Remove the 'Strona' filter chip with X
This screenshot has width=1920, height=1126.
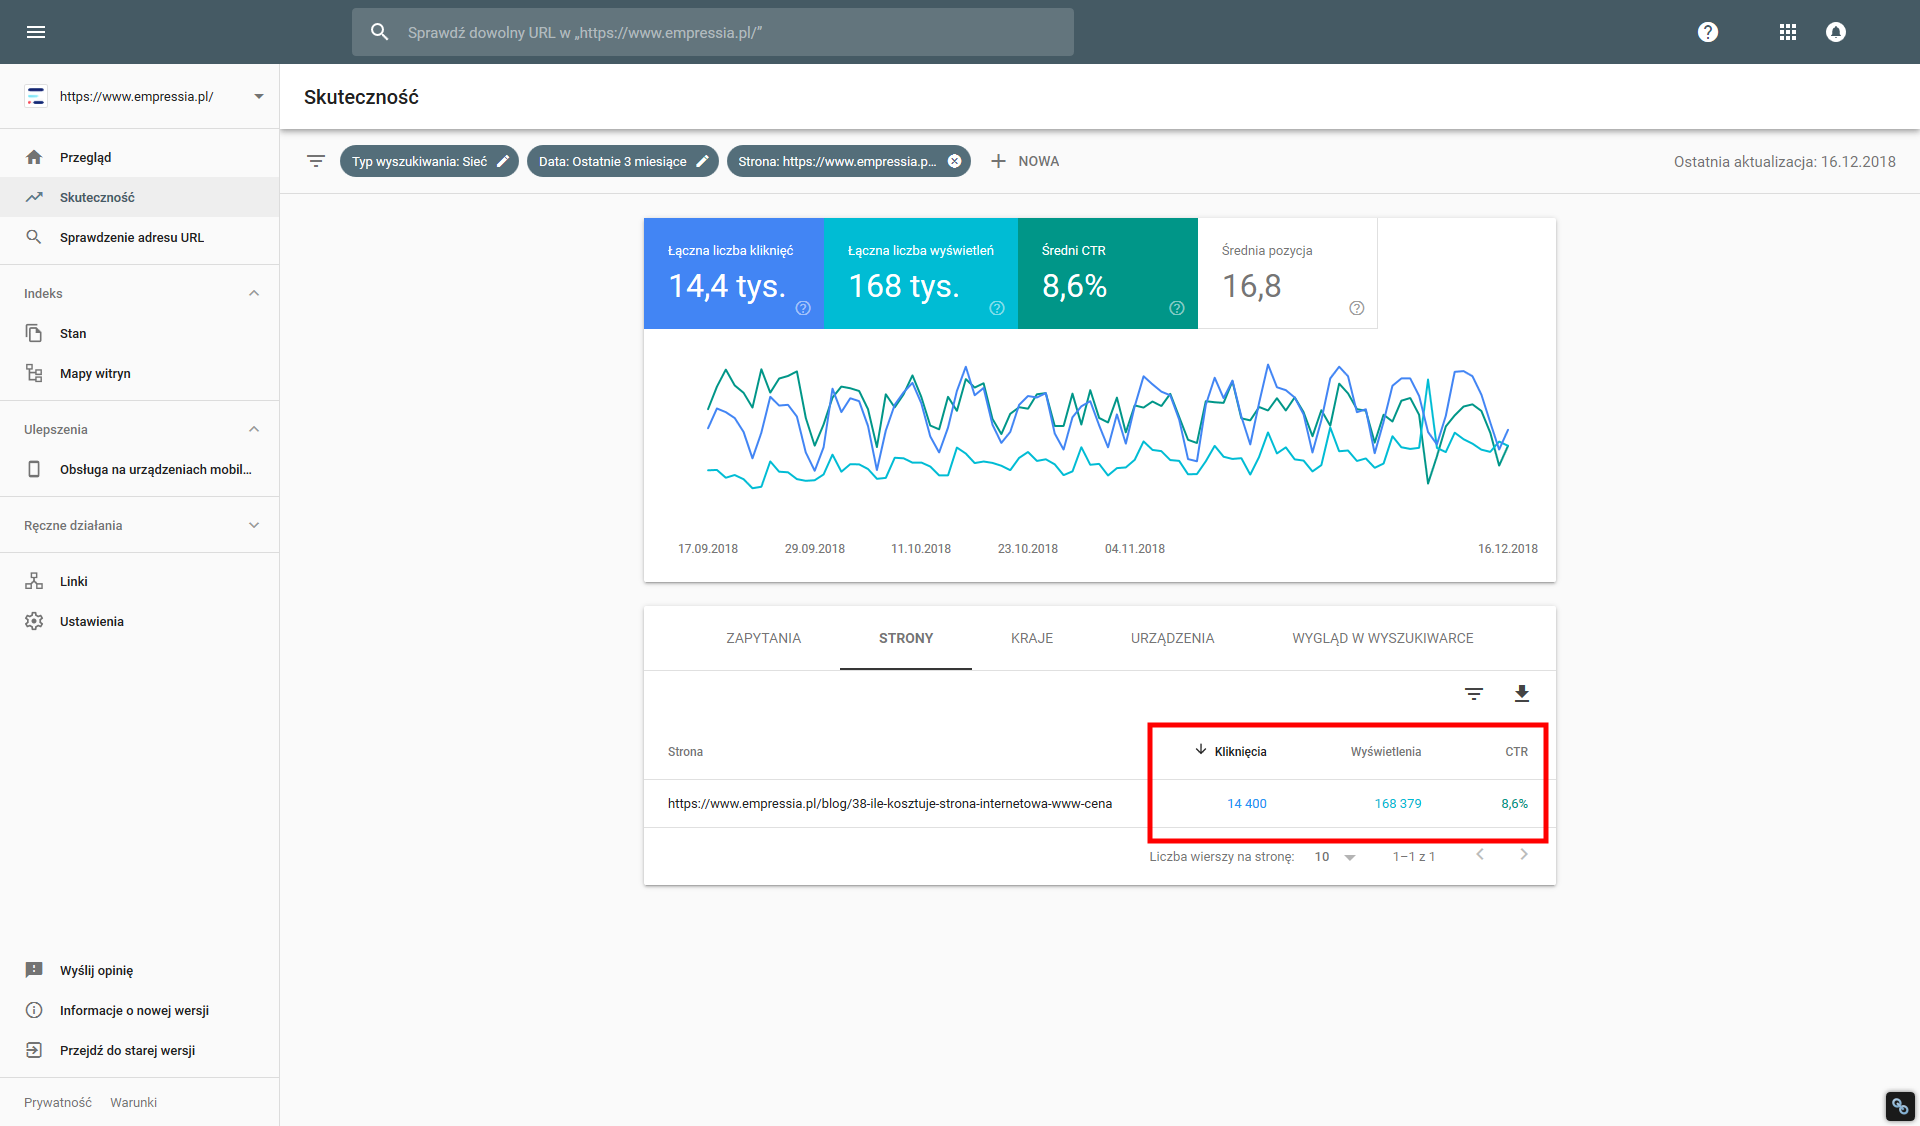pyautogui.click(x=955, y=161)
